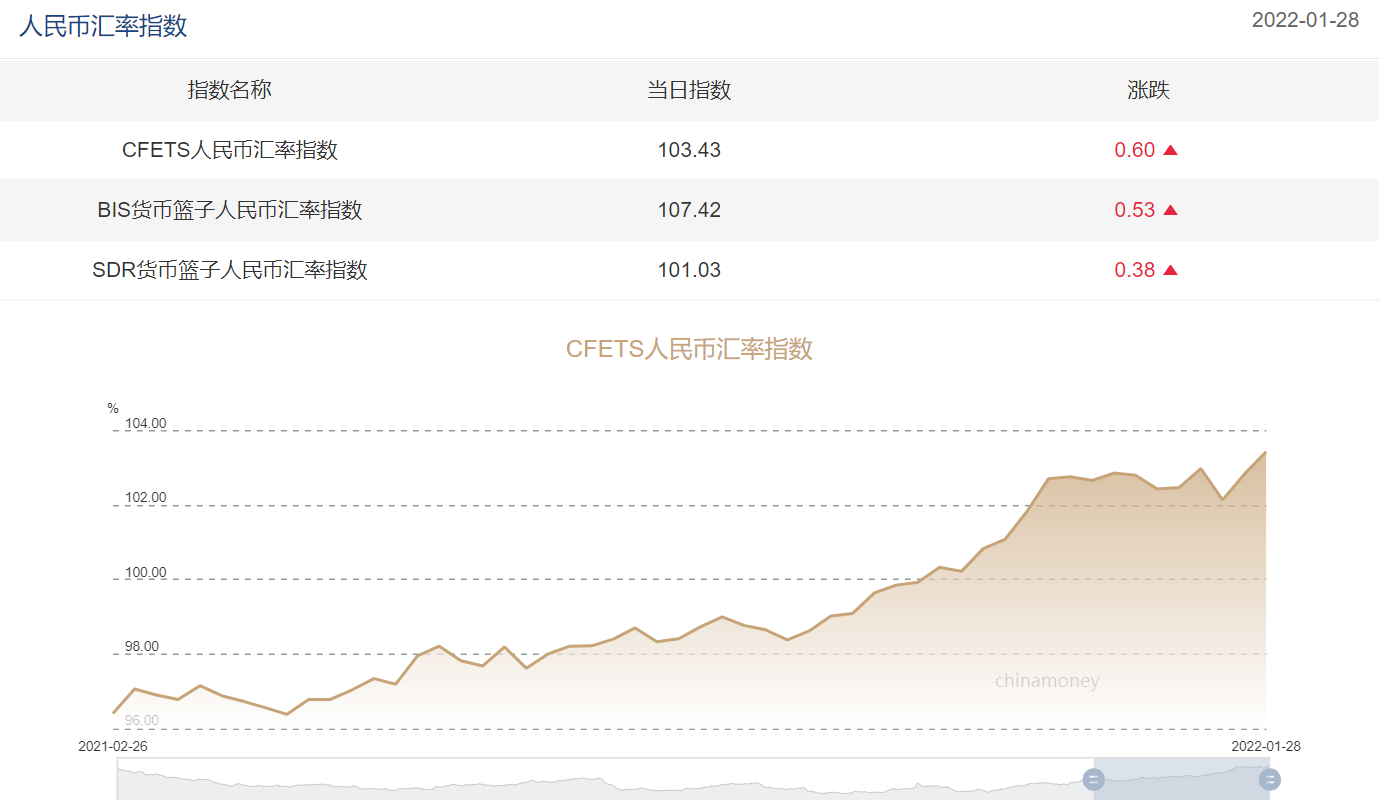This screenshot has width=1379, height=800.
Task: Click the red up arrow beside 0.53
Action: point(1170,211)
